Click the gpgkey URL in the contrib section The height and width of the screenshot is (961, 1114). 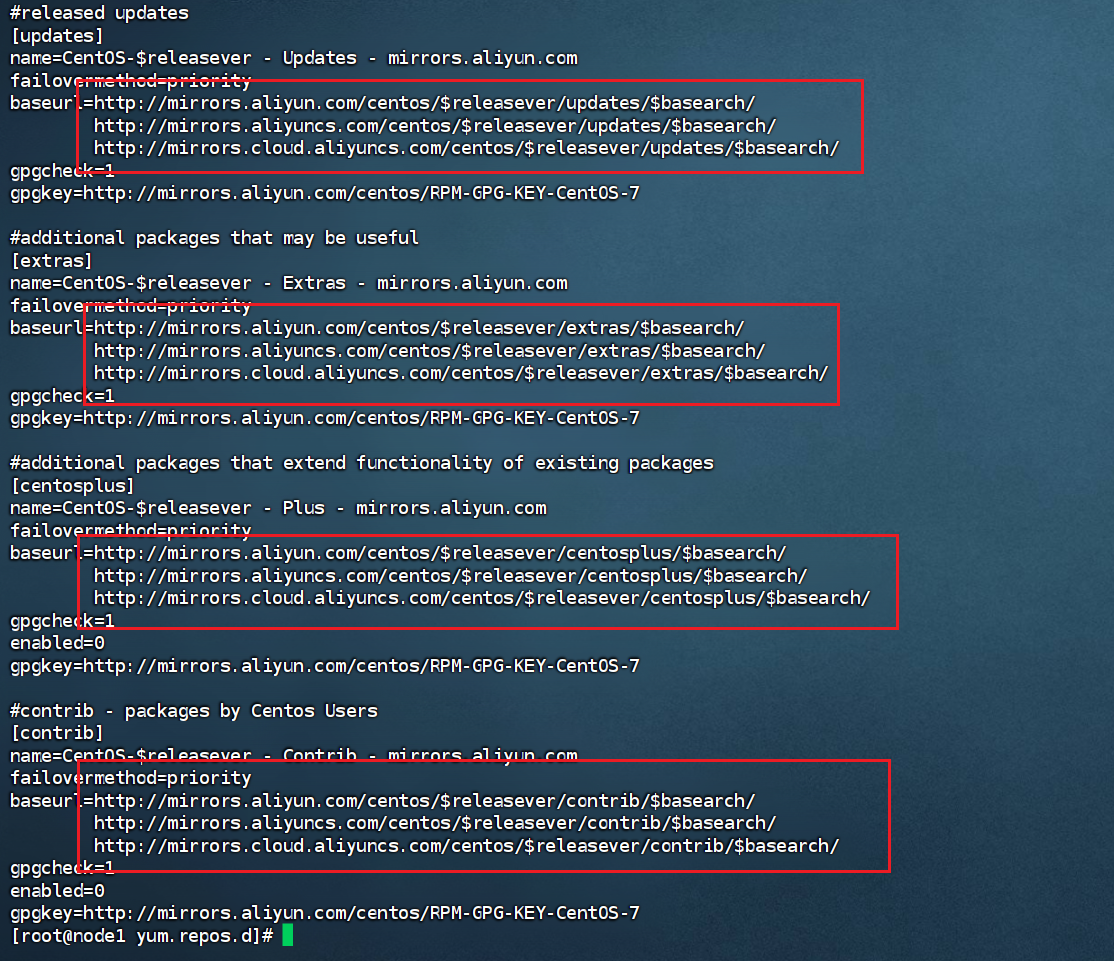pyautogui.click(x=320, y=912)
